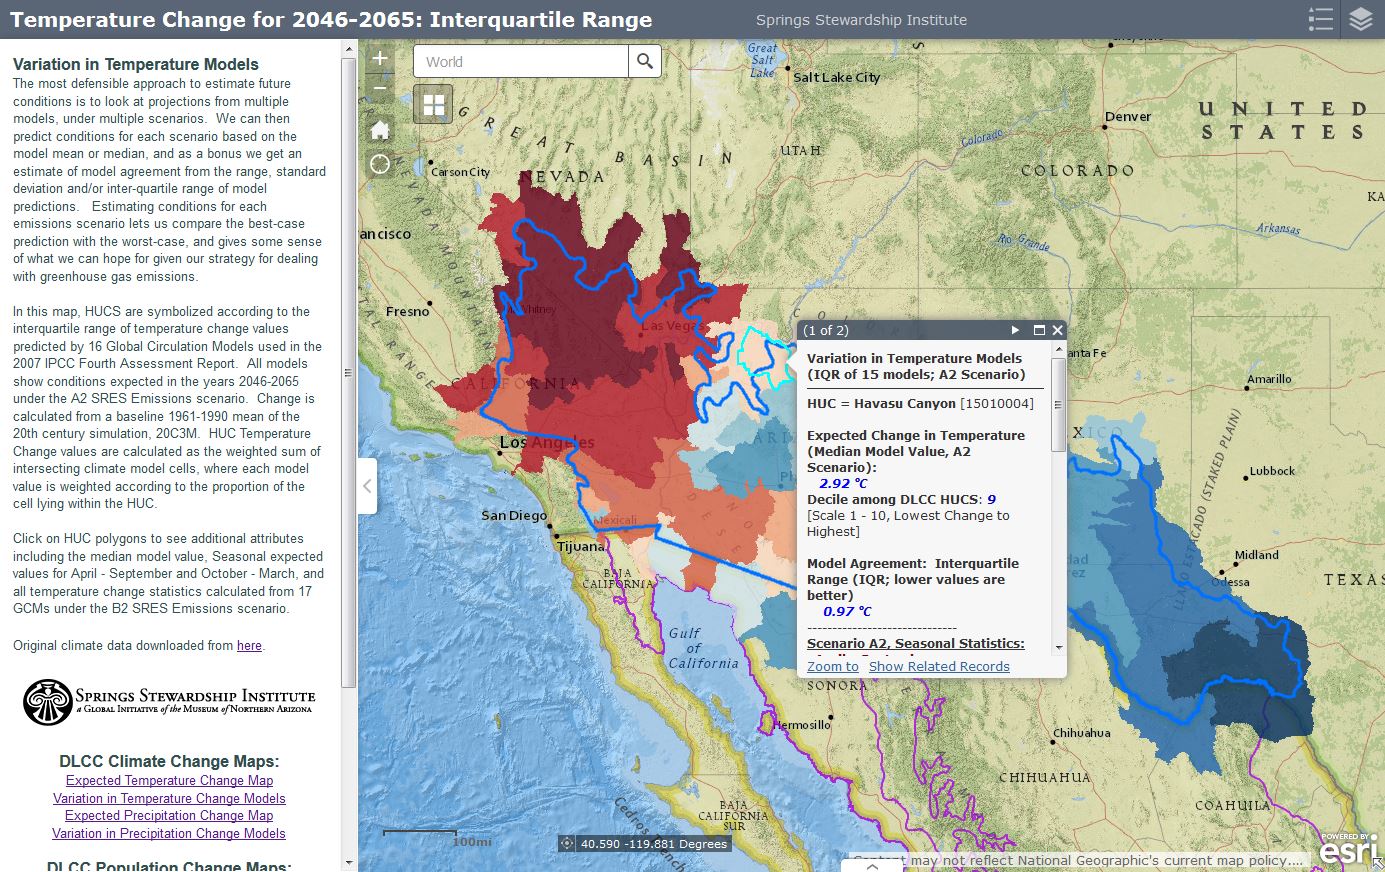Click the "Springs Stewardship Institute" header subtitle

pyautogui.click(x=861, y=20)
